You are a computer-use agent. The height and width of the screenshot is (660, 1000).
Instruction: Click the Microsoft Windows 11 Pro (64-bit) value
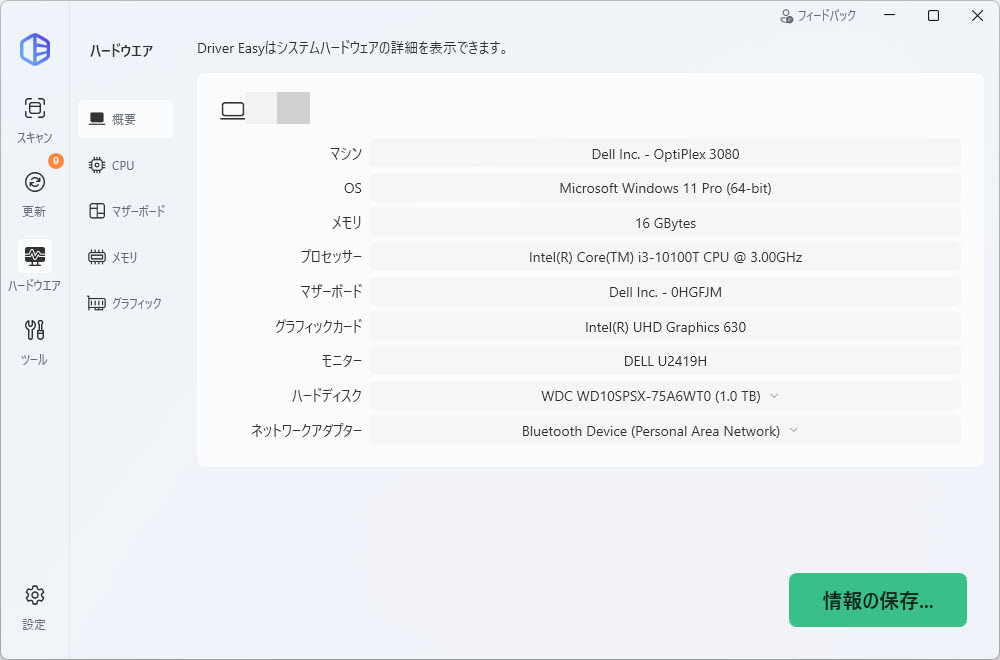click(x=665, y=189)
